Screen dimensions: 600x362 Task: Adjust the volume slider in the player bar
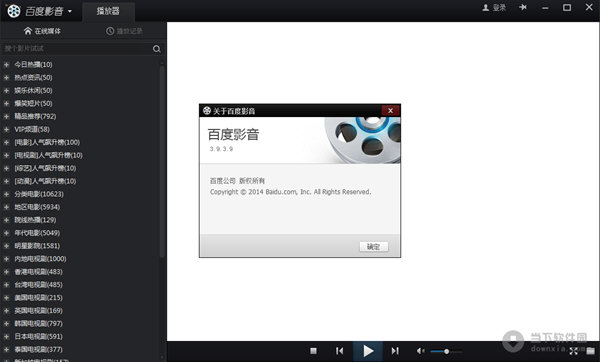(446, 351)
